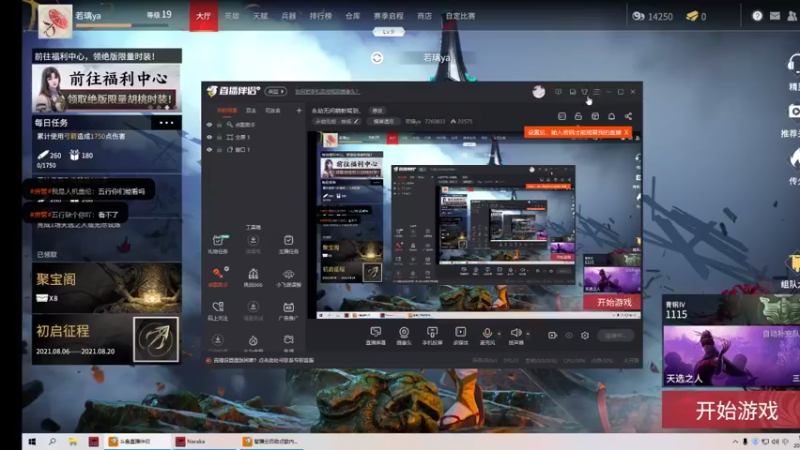Open File Explorer from taskbar
This screenshot has height=450, width=800.
tap(73, 441)
